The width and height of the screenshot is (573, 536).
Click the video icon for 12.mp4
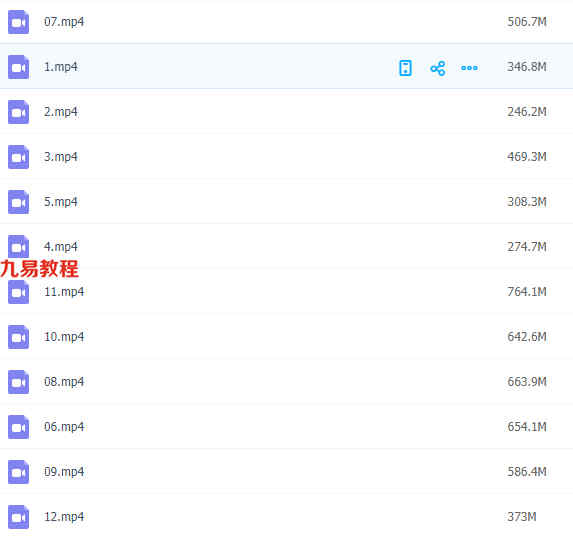(19, 517)
